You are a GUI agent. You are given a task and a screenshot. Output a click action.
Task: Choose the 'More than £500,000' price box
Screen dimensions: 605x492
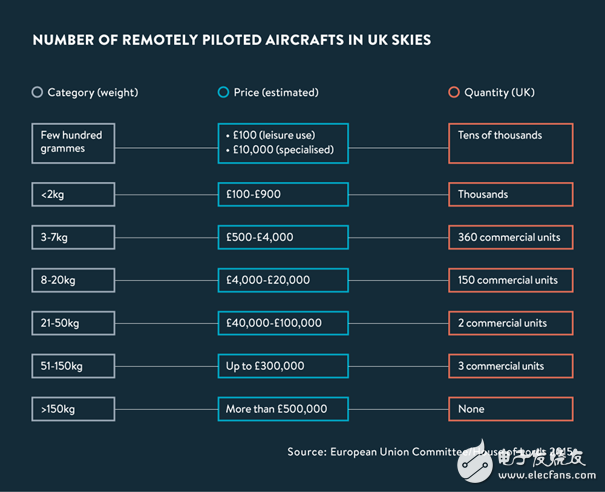(x=283, y=409)
